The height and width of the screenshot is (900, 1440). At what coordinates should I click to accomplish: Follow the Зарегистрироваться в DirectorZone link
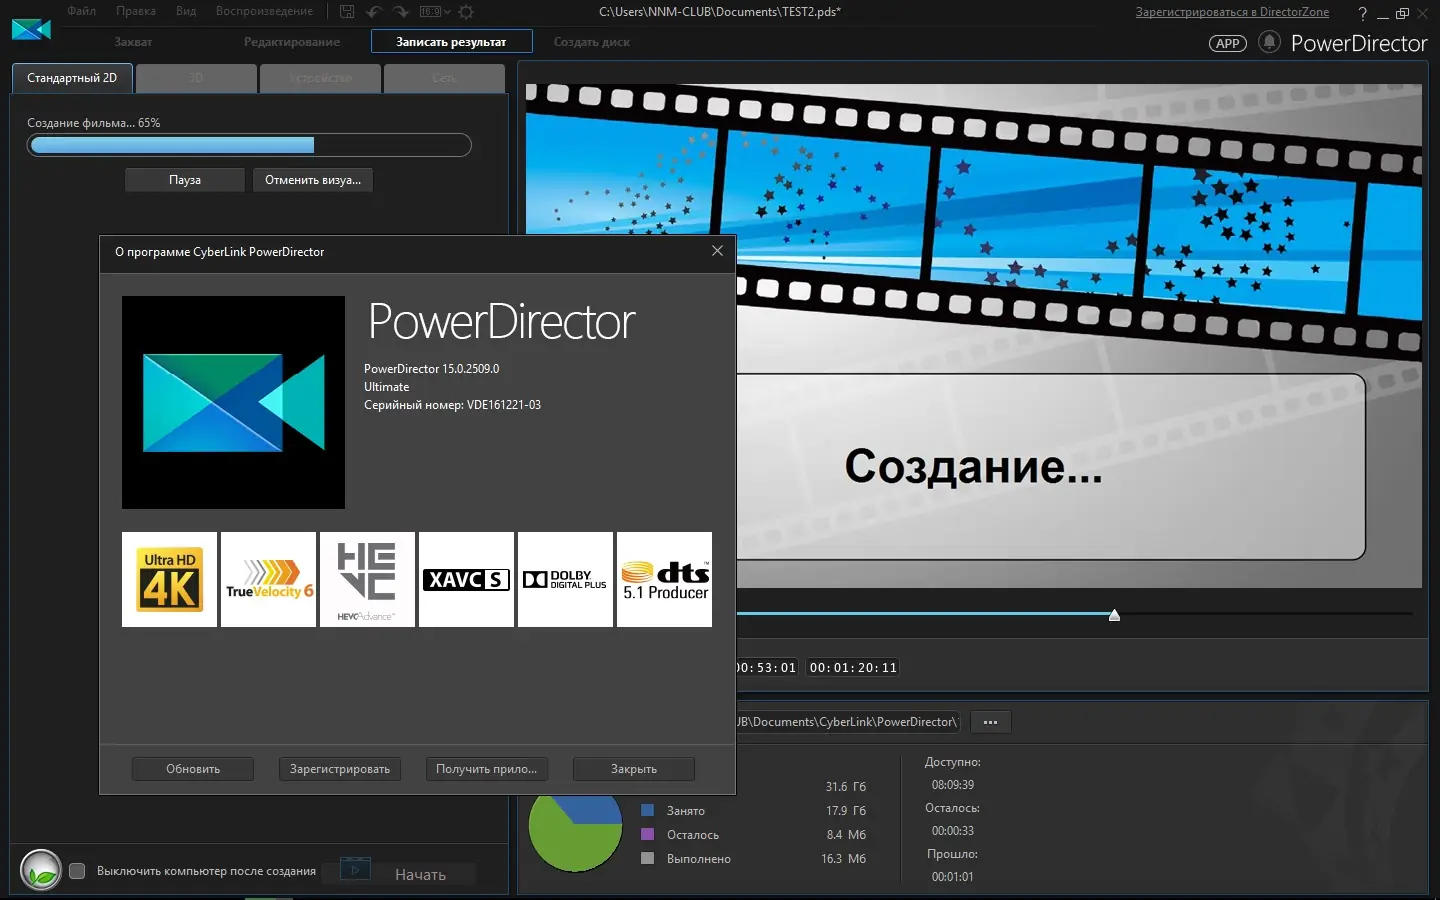click(1232, 12)
